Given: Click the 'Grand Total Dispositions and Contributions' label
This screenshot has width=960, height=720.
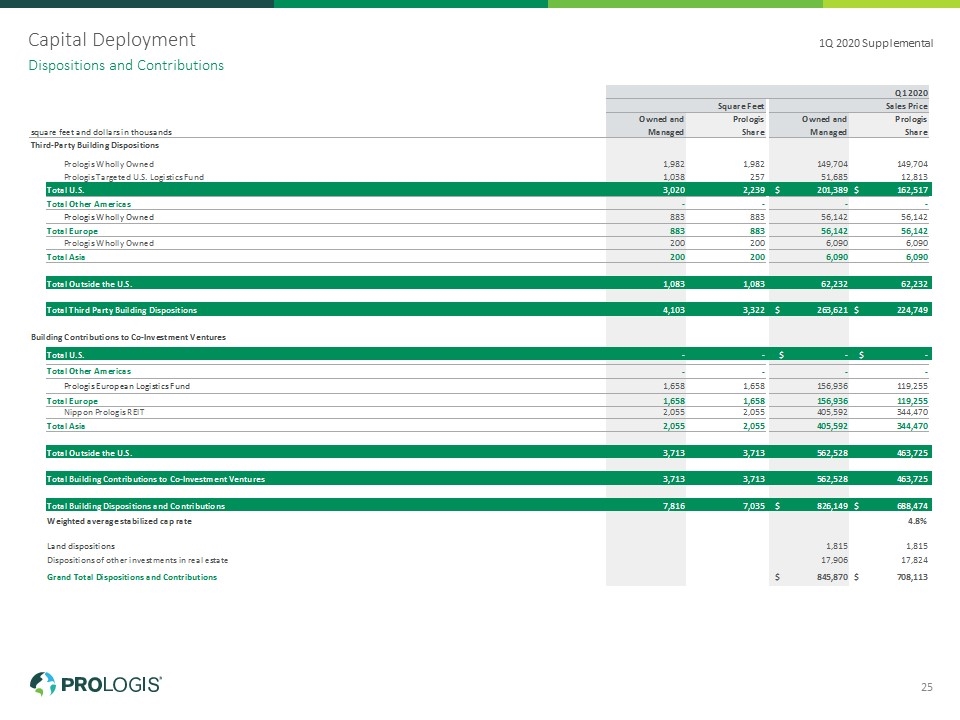Looking at the screenshot, I should point(132,577).
